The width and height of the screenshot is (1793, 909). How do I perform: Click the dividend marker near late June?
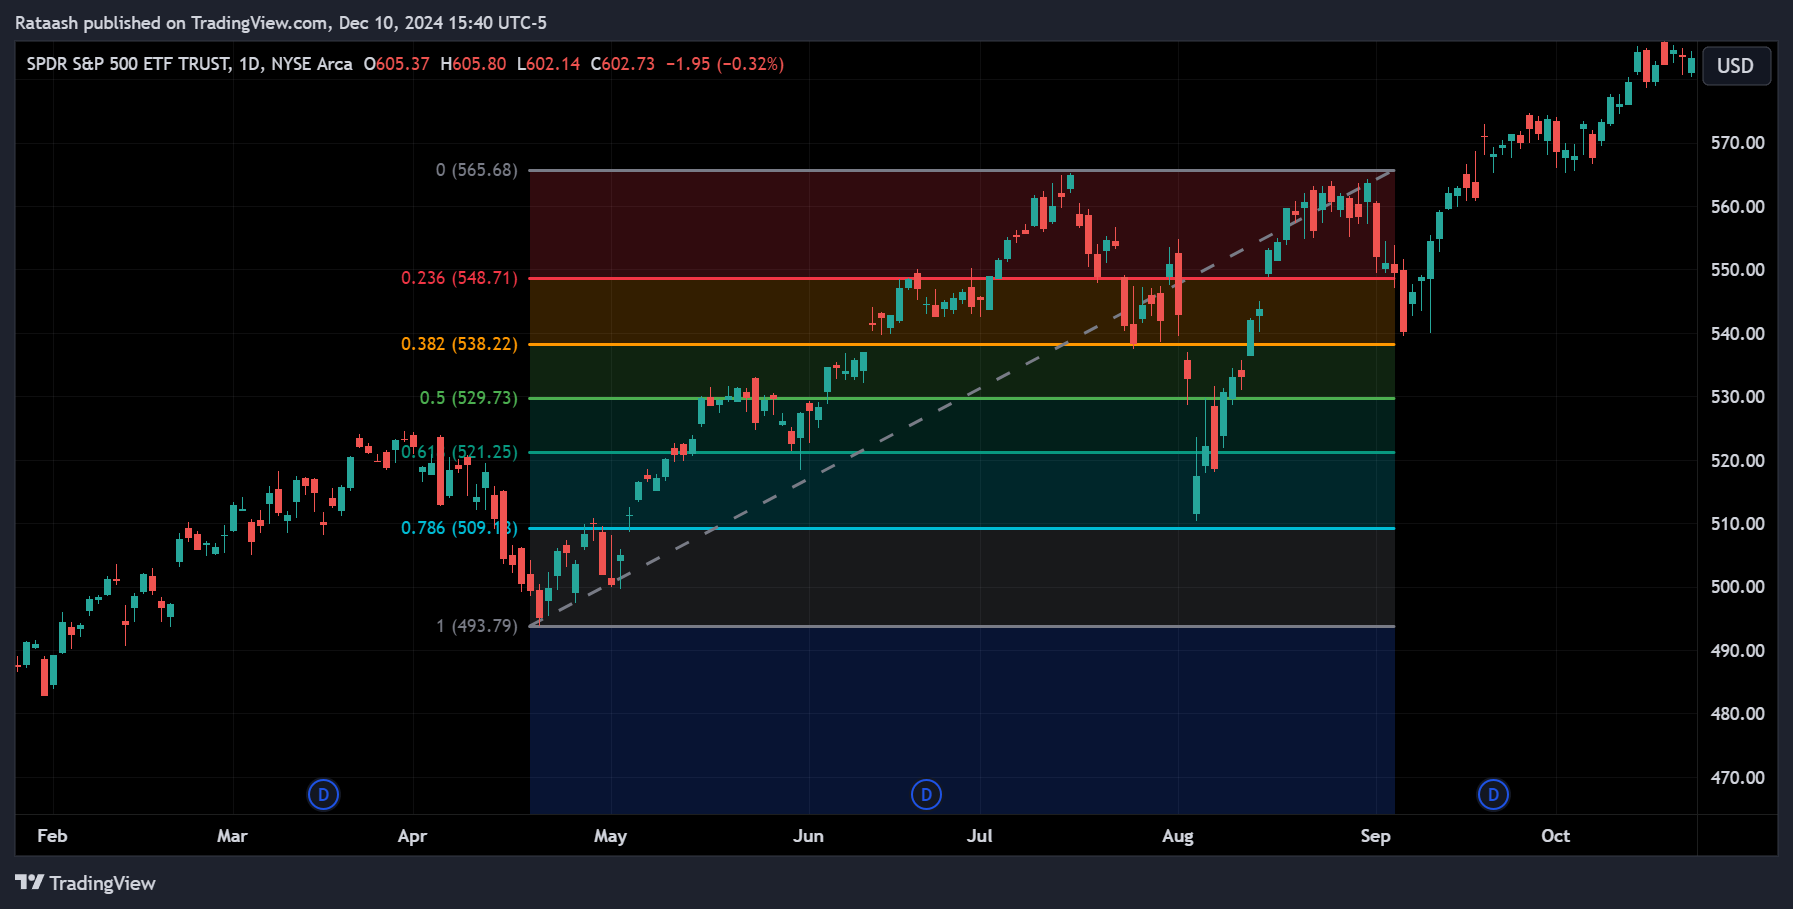point(926,795)
